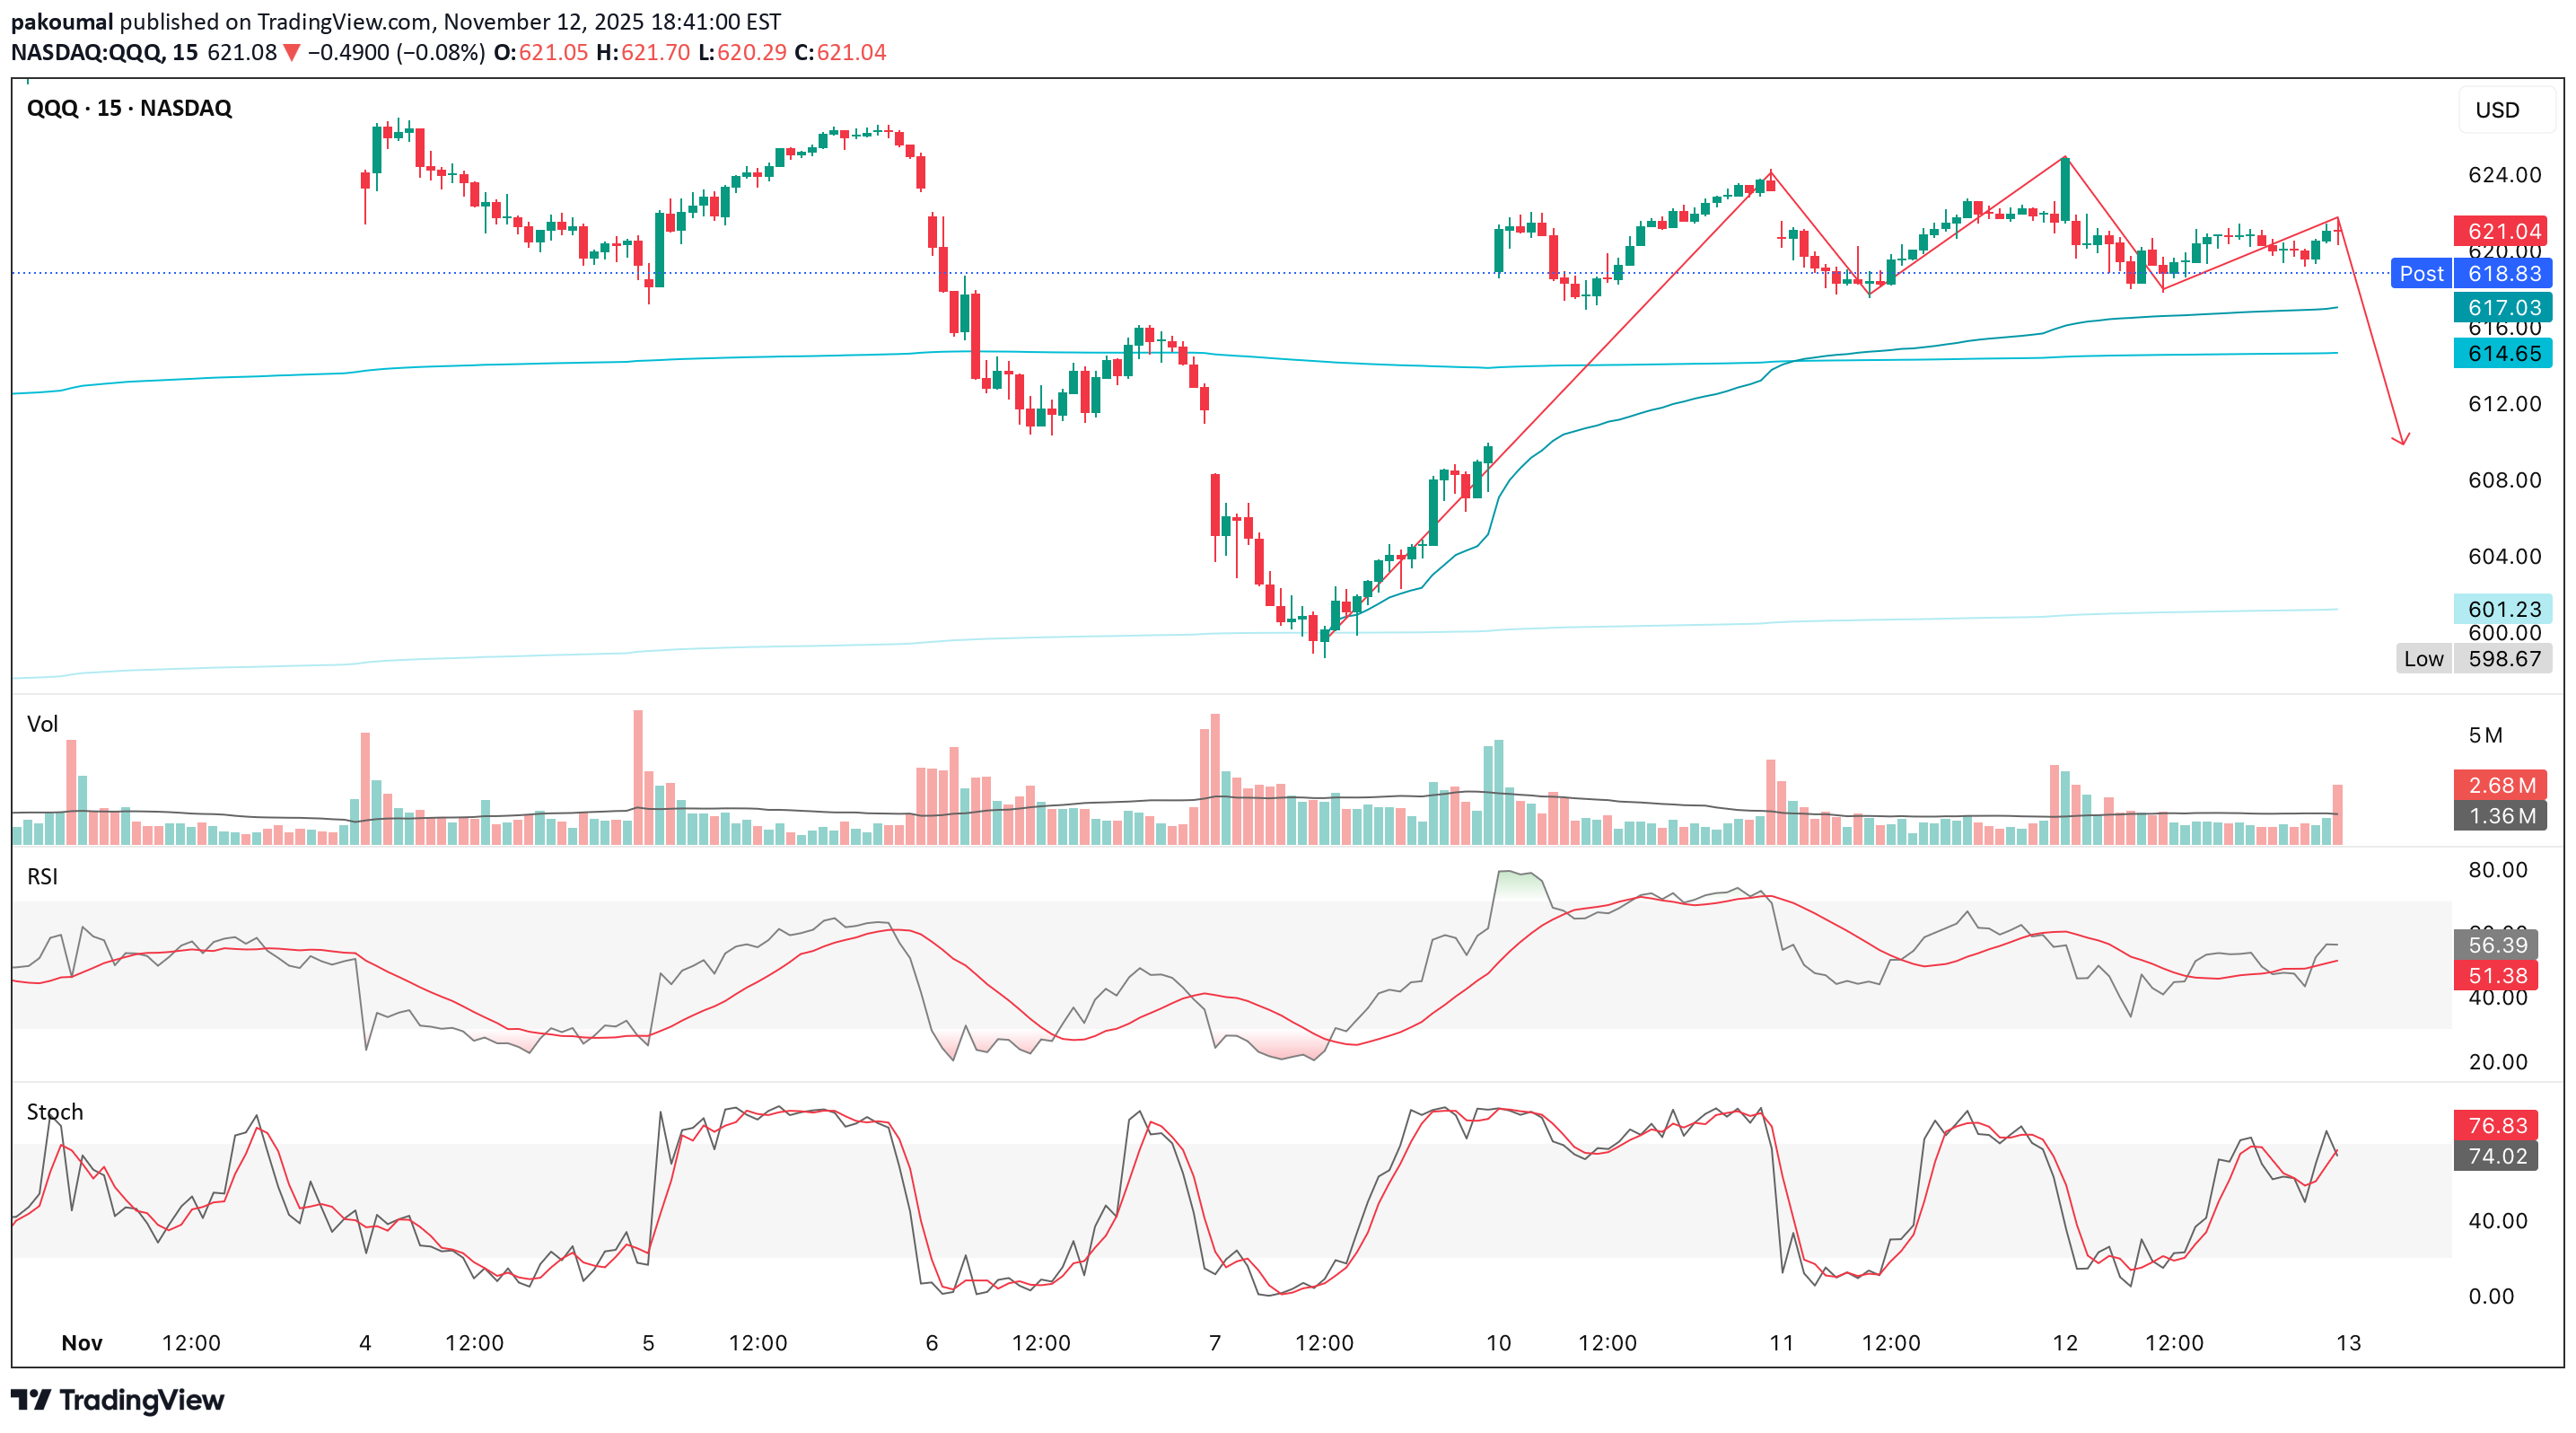Open the QQQ · 15 · NASDAQ symbol legend
The height and width of the screenshot is (1433, 2576).
coord(129,108)
